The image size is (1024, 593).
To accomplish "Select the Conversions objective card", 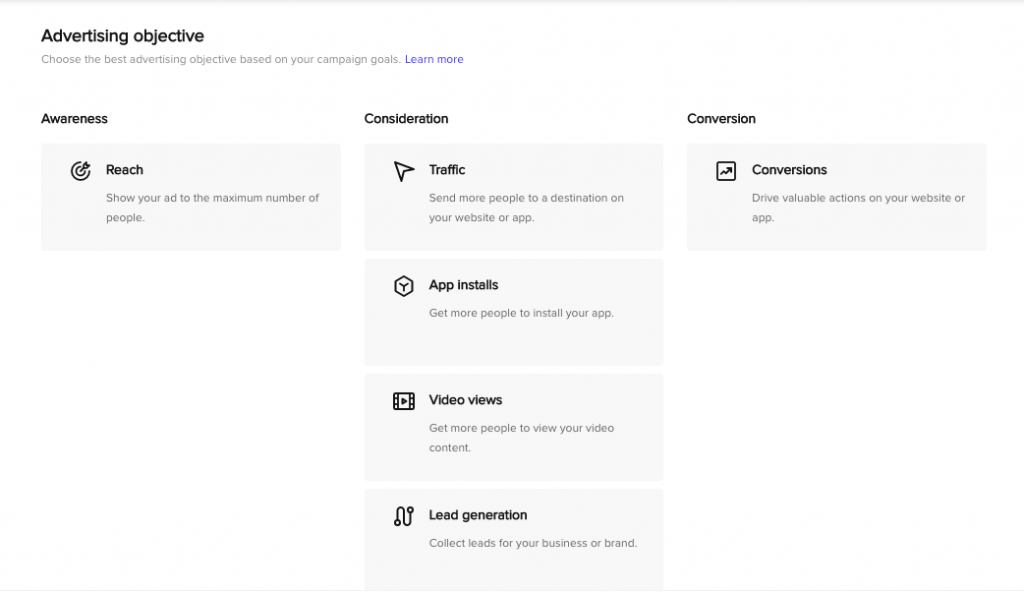I will click(x=837, y=197).
